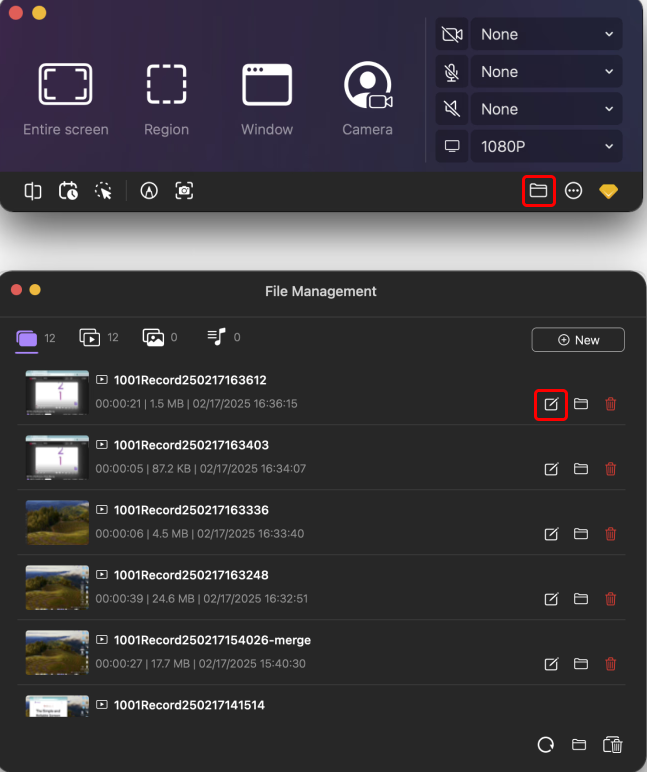Click the batch delete icon
This screenshot has width=647, height=772.
[x=613, y=745]
